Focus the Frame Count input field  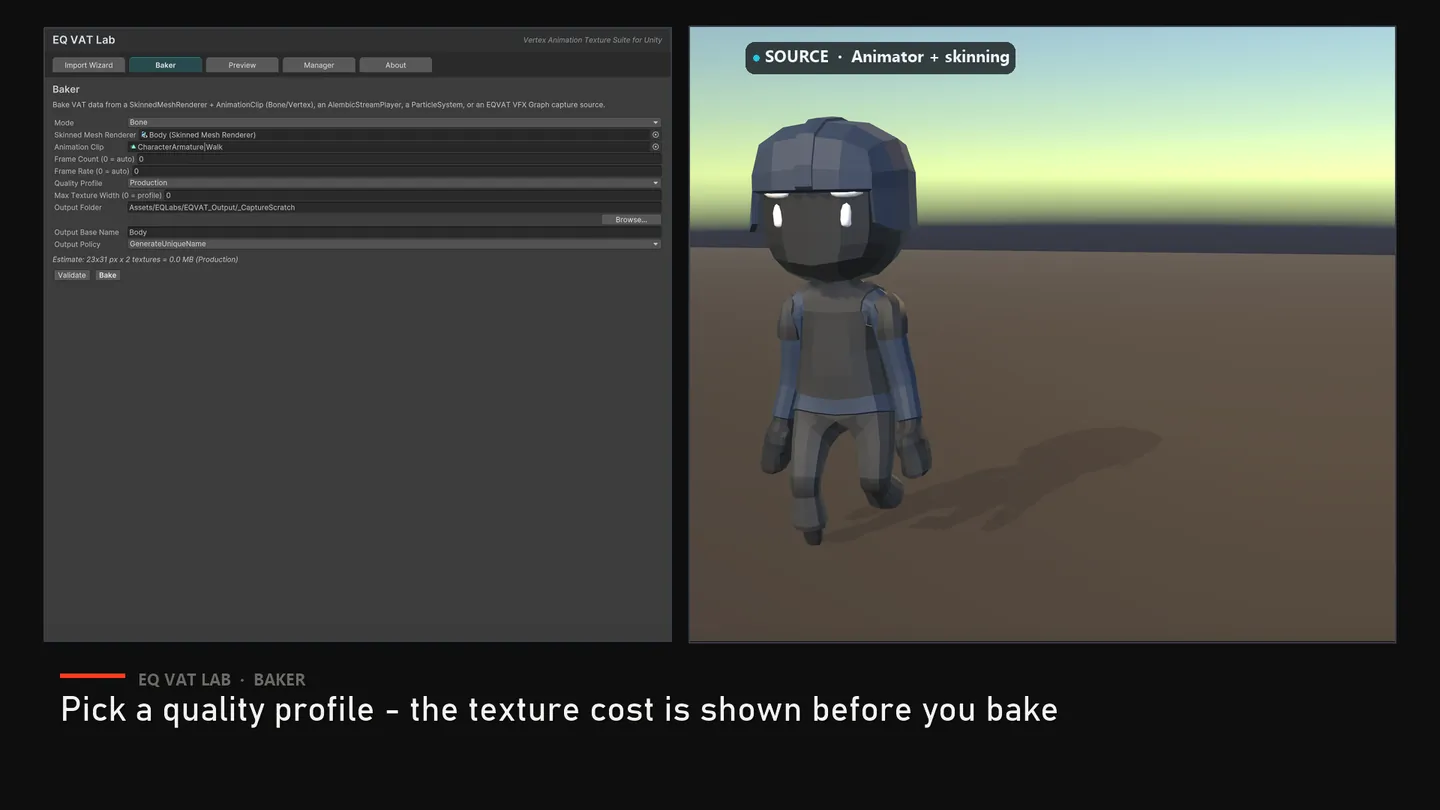(399, 159)
